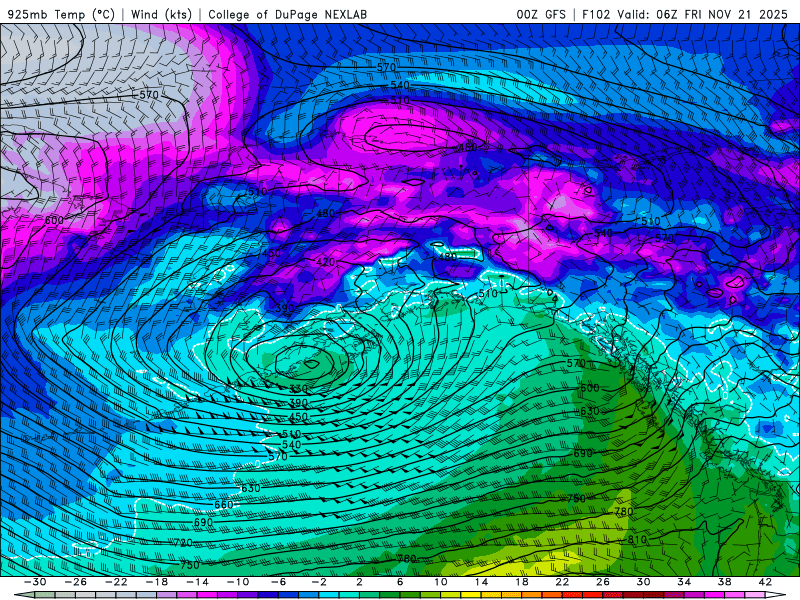Click the 26 color scale label
Screen dimensions: 800x600
[603, 582]
